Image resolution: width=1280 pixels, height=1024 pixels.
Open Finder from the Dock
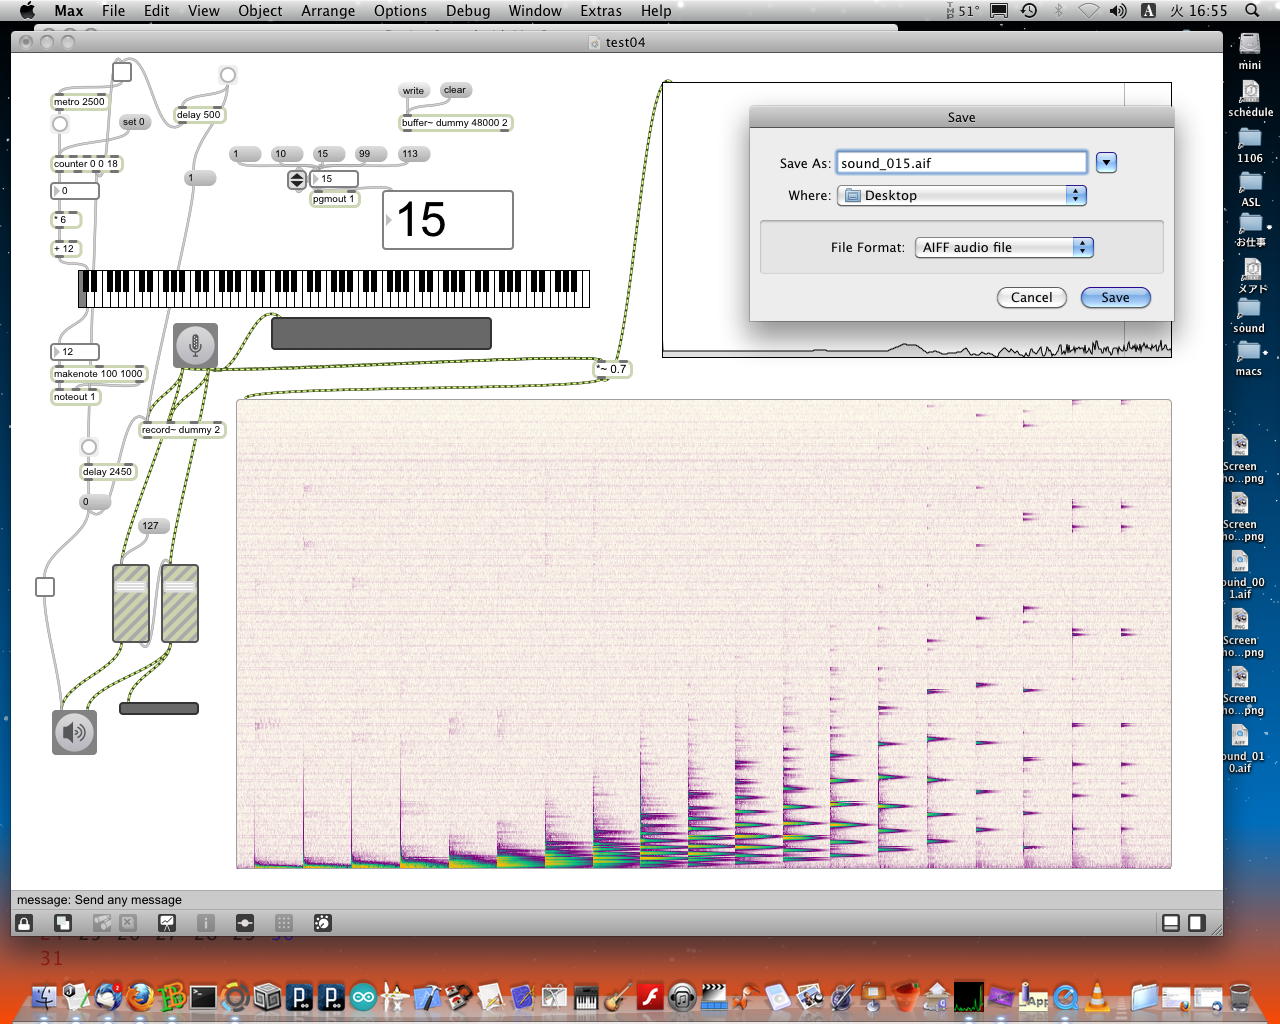click(x=45, y=996)
